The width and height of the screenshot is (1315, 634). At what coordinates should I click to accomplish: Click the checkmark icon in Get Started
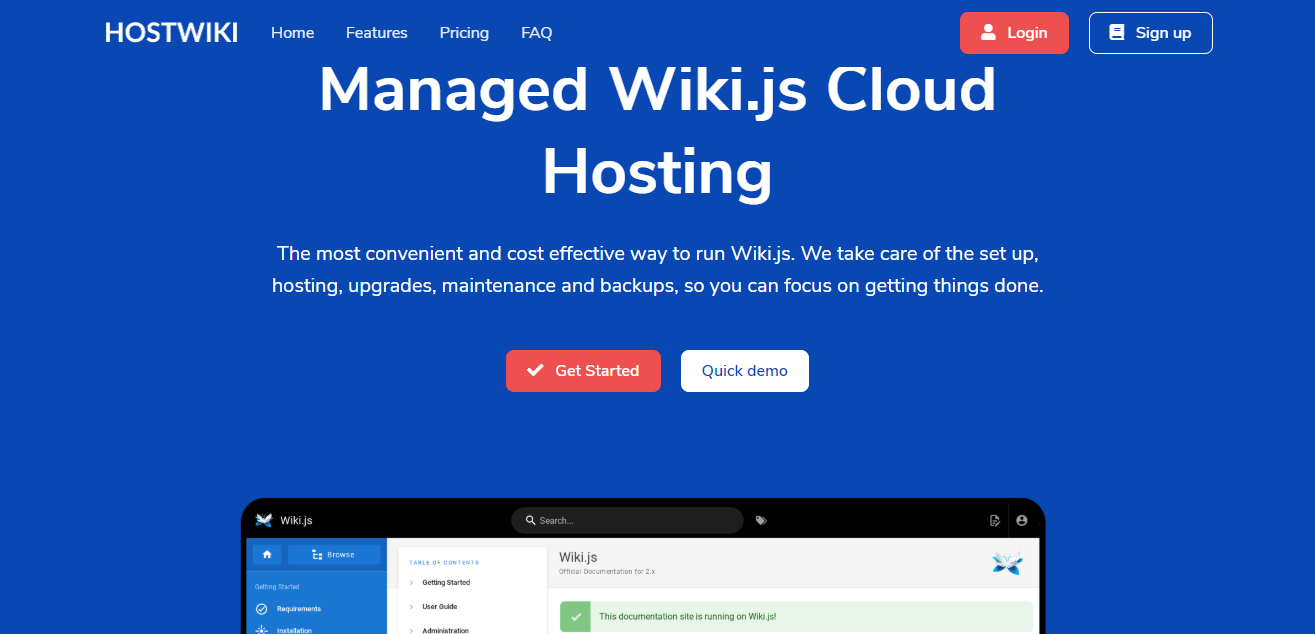[x=535, y=371]
